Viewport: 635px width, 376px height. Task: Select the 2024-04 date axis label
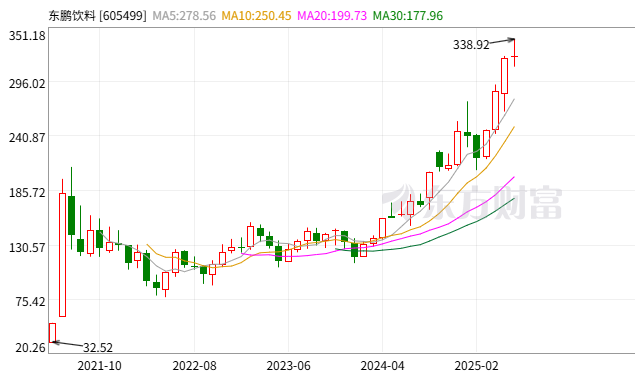click(382, 366)
